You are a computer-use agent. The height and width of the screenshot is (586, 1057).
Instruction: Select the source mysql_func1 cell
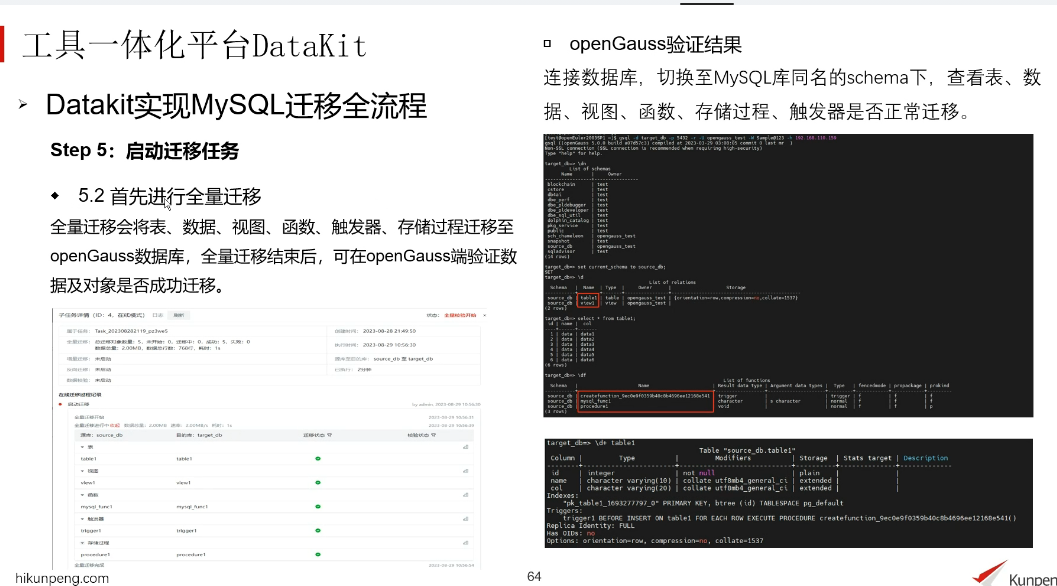(x=96, y=507)
